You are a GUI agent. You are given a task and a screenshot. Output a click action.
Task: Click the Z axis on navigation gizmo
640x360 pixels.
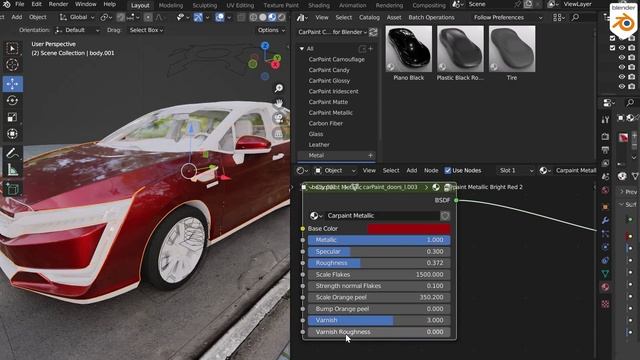(x=265, y=46)
